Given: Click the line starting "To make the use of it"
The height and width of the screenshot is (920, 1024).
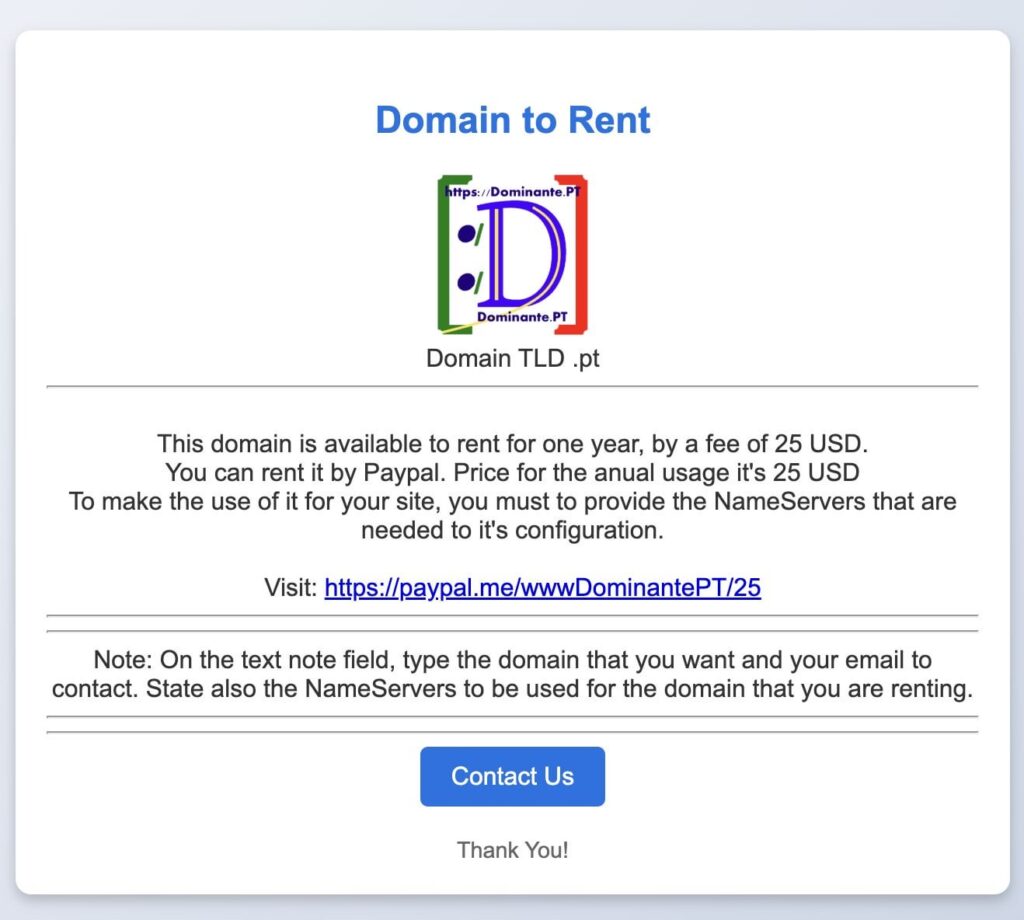Looking at the screenshot, I should (513, 501).
